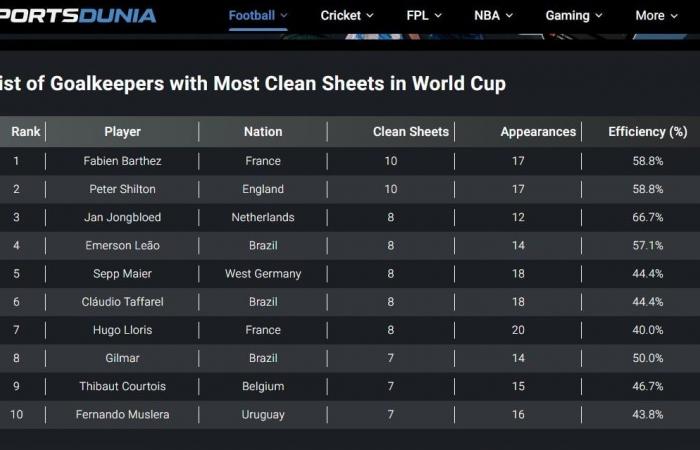The width and height of the screenshot is (700, 450).
Task: Open the Gaming navigation menu
Action: [x=574, y=15]
